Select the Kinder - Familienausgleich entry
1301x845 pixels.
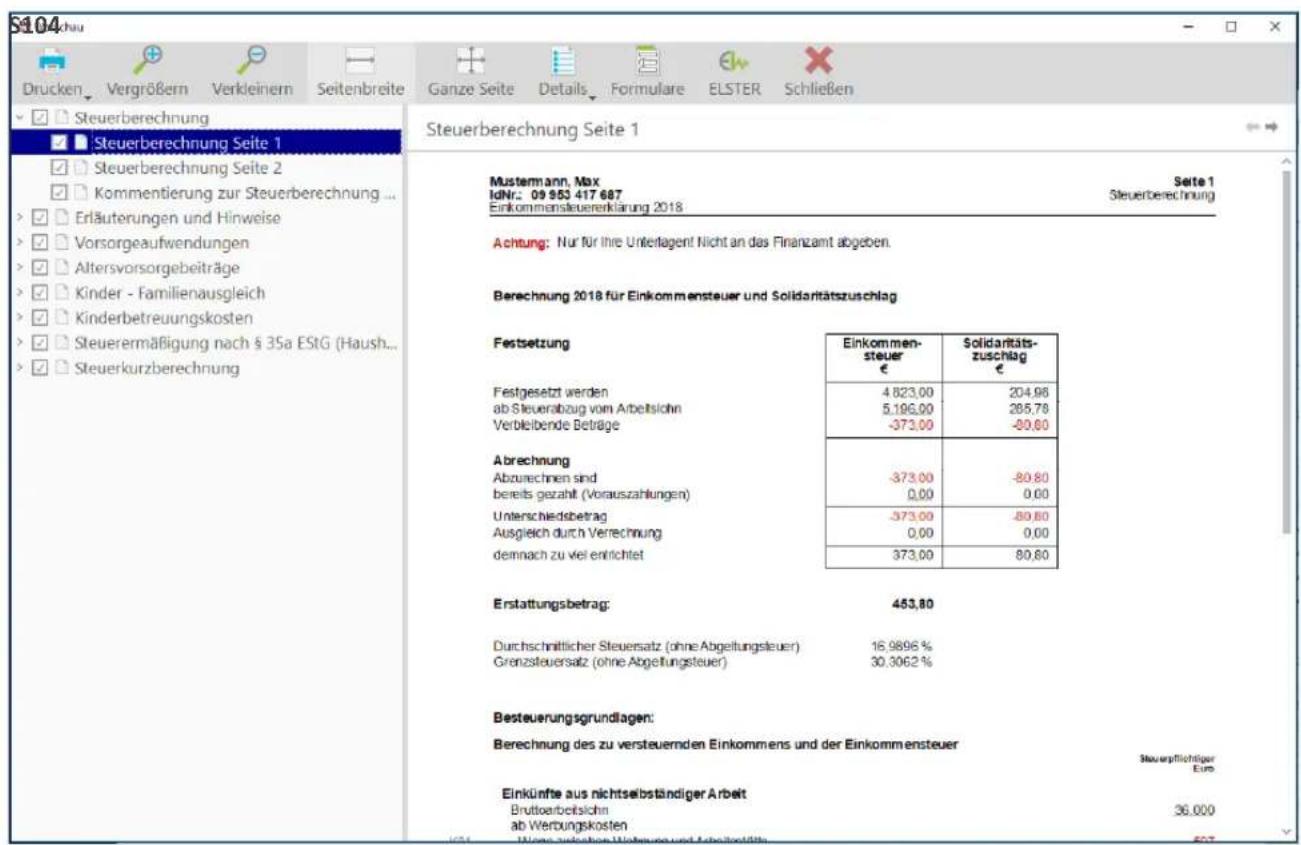tap(170, 293)
